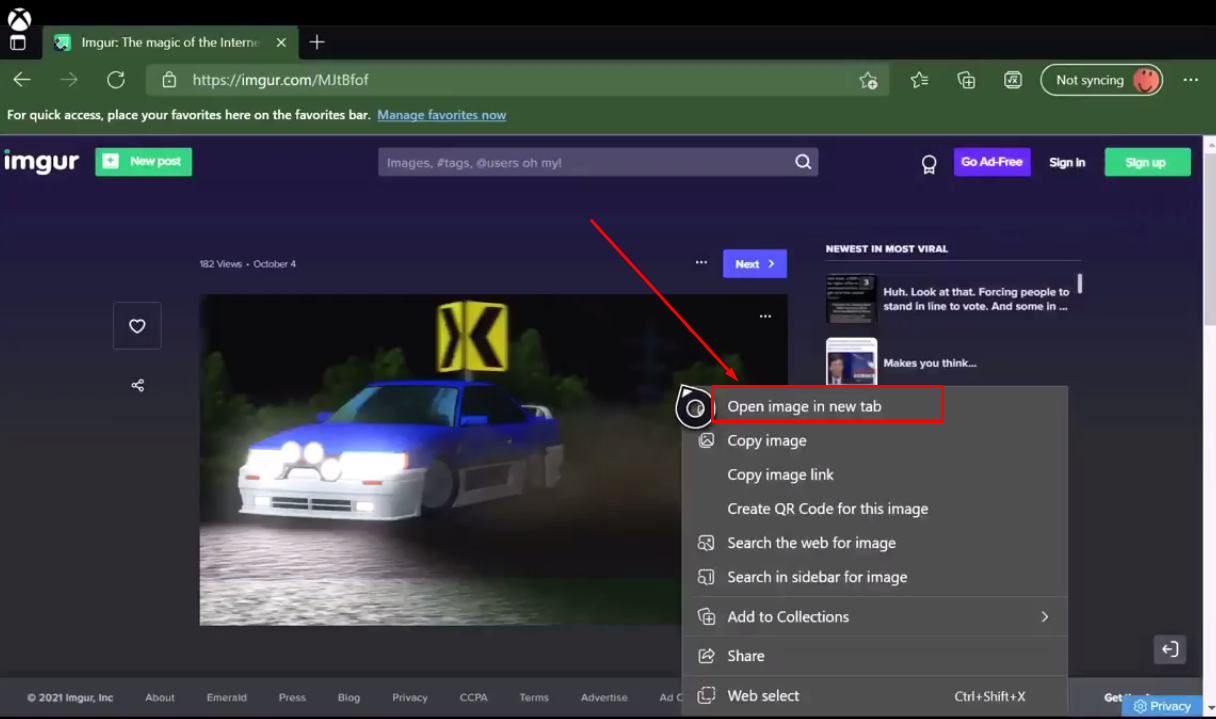Select Copy image in the context menu
This screenshot has width=1216, height=719.
click(x=767, y=440)
